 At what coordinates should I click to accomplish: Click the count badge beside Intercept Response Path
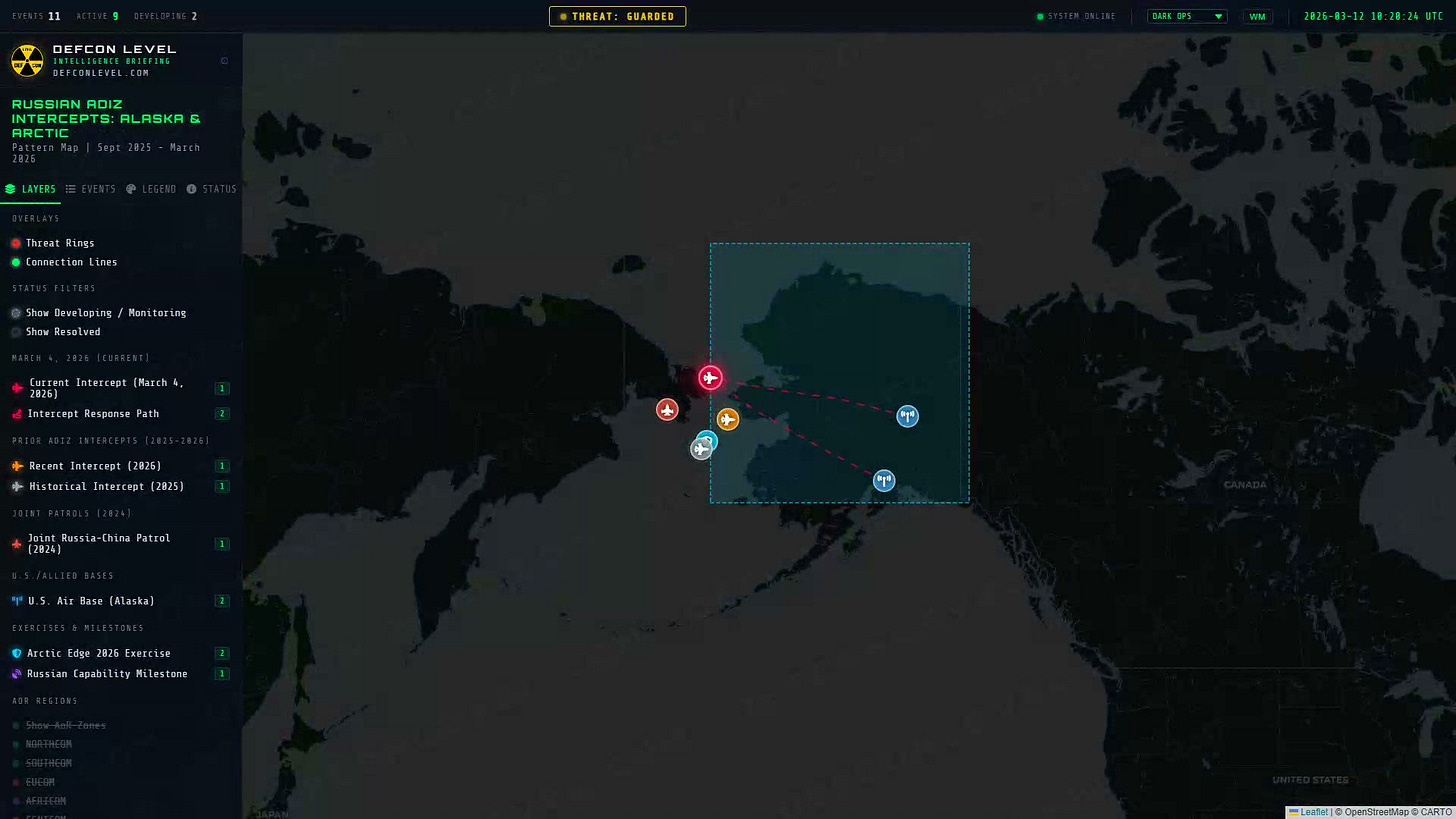222,414
